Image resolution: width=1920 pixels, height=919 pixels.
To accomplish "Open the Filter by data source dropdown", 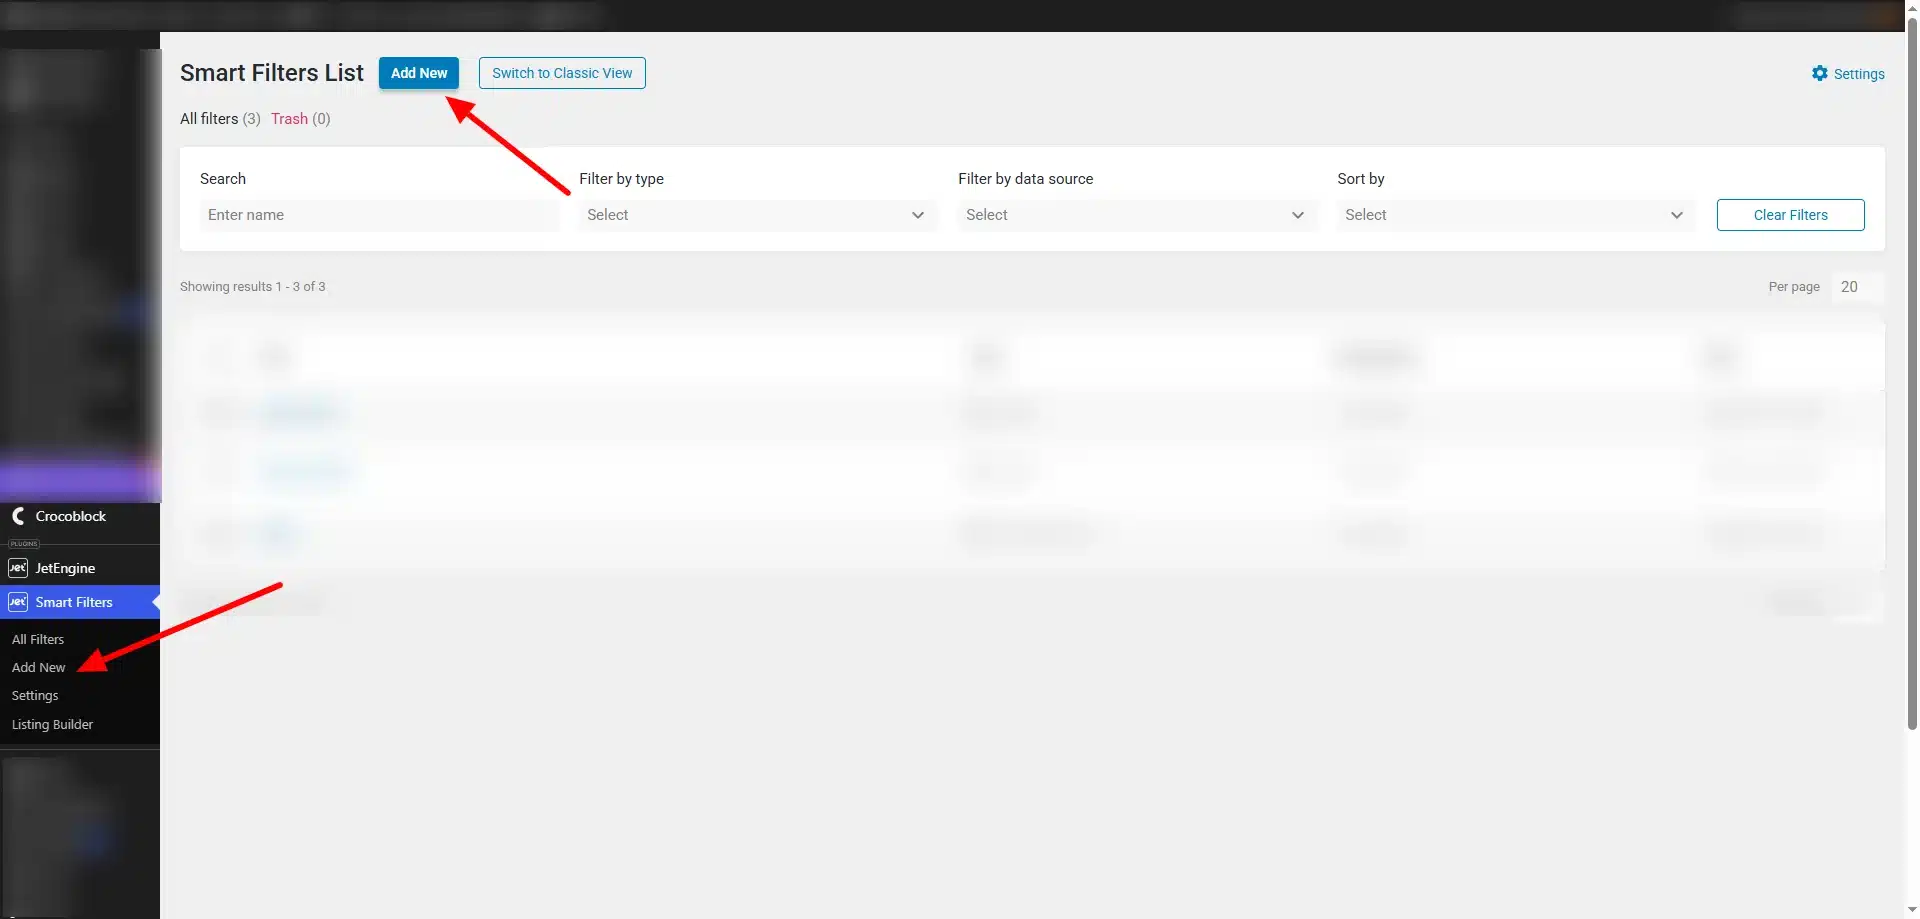I will 1137,215.
